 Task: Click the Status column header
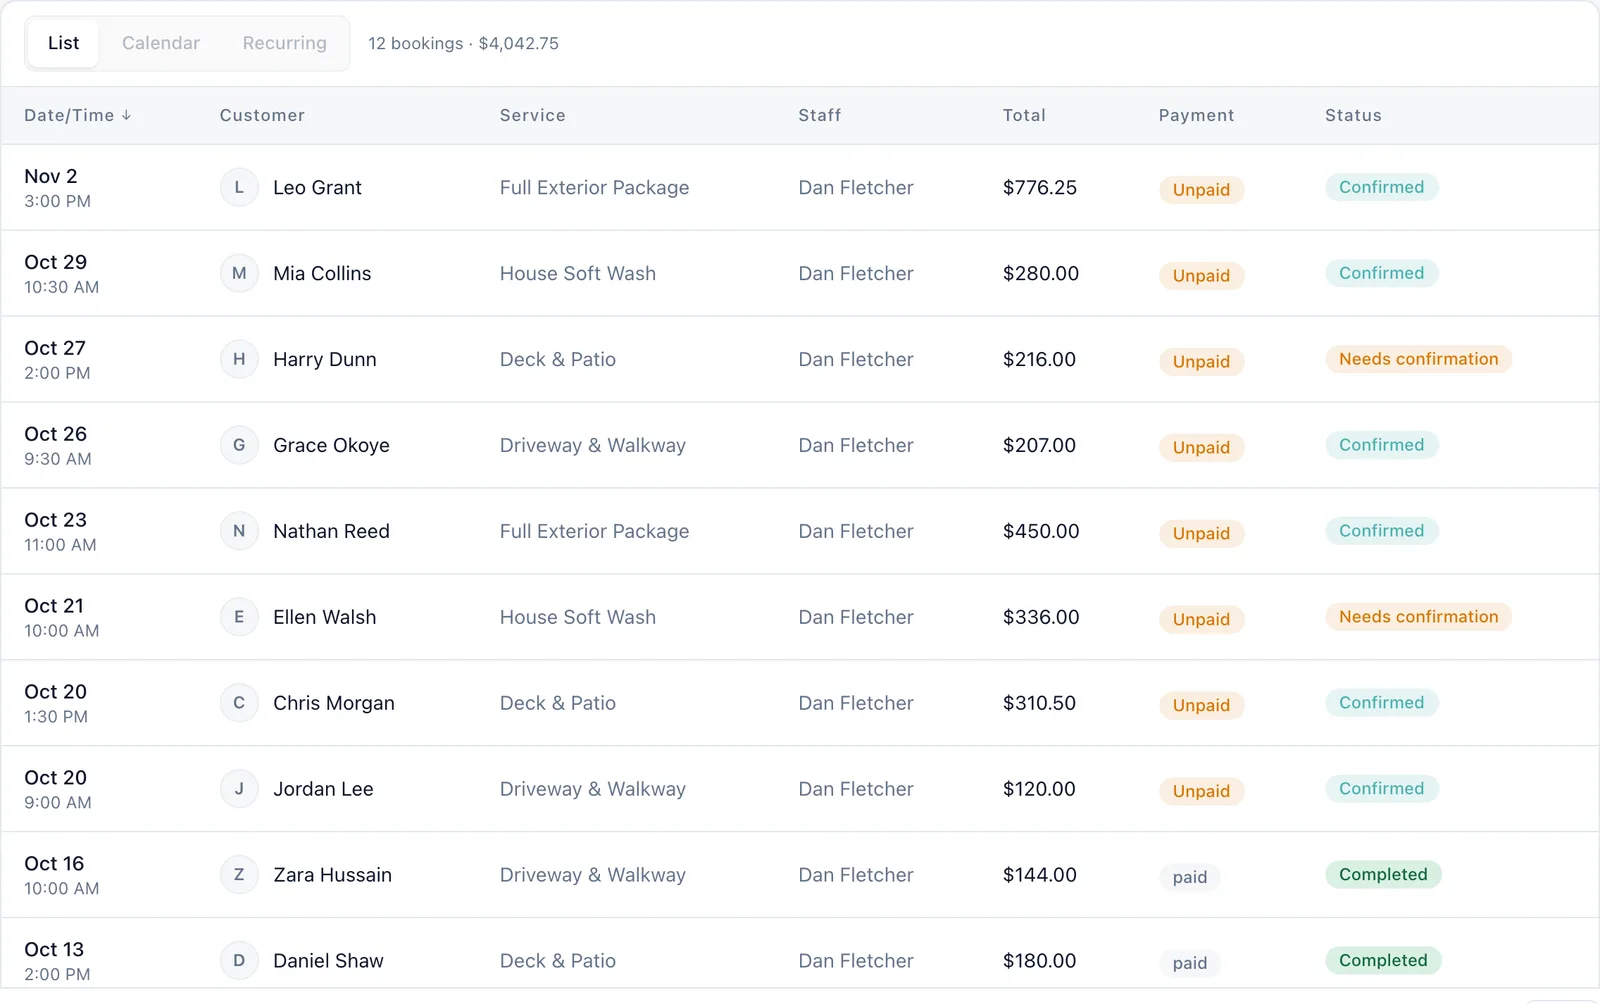[1353, 115]
